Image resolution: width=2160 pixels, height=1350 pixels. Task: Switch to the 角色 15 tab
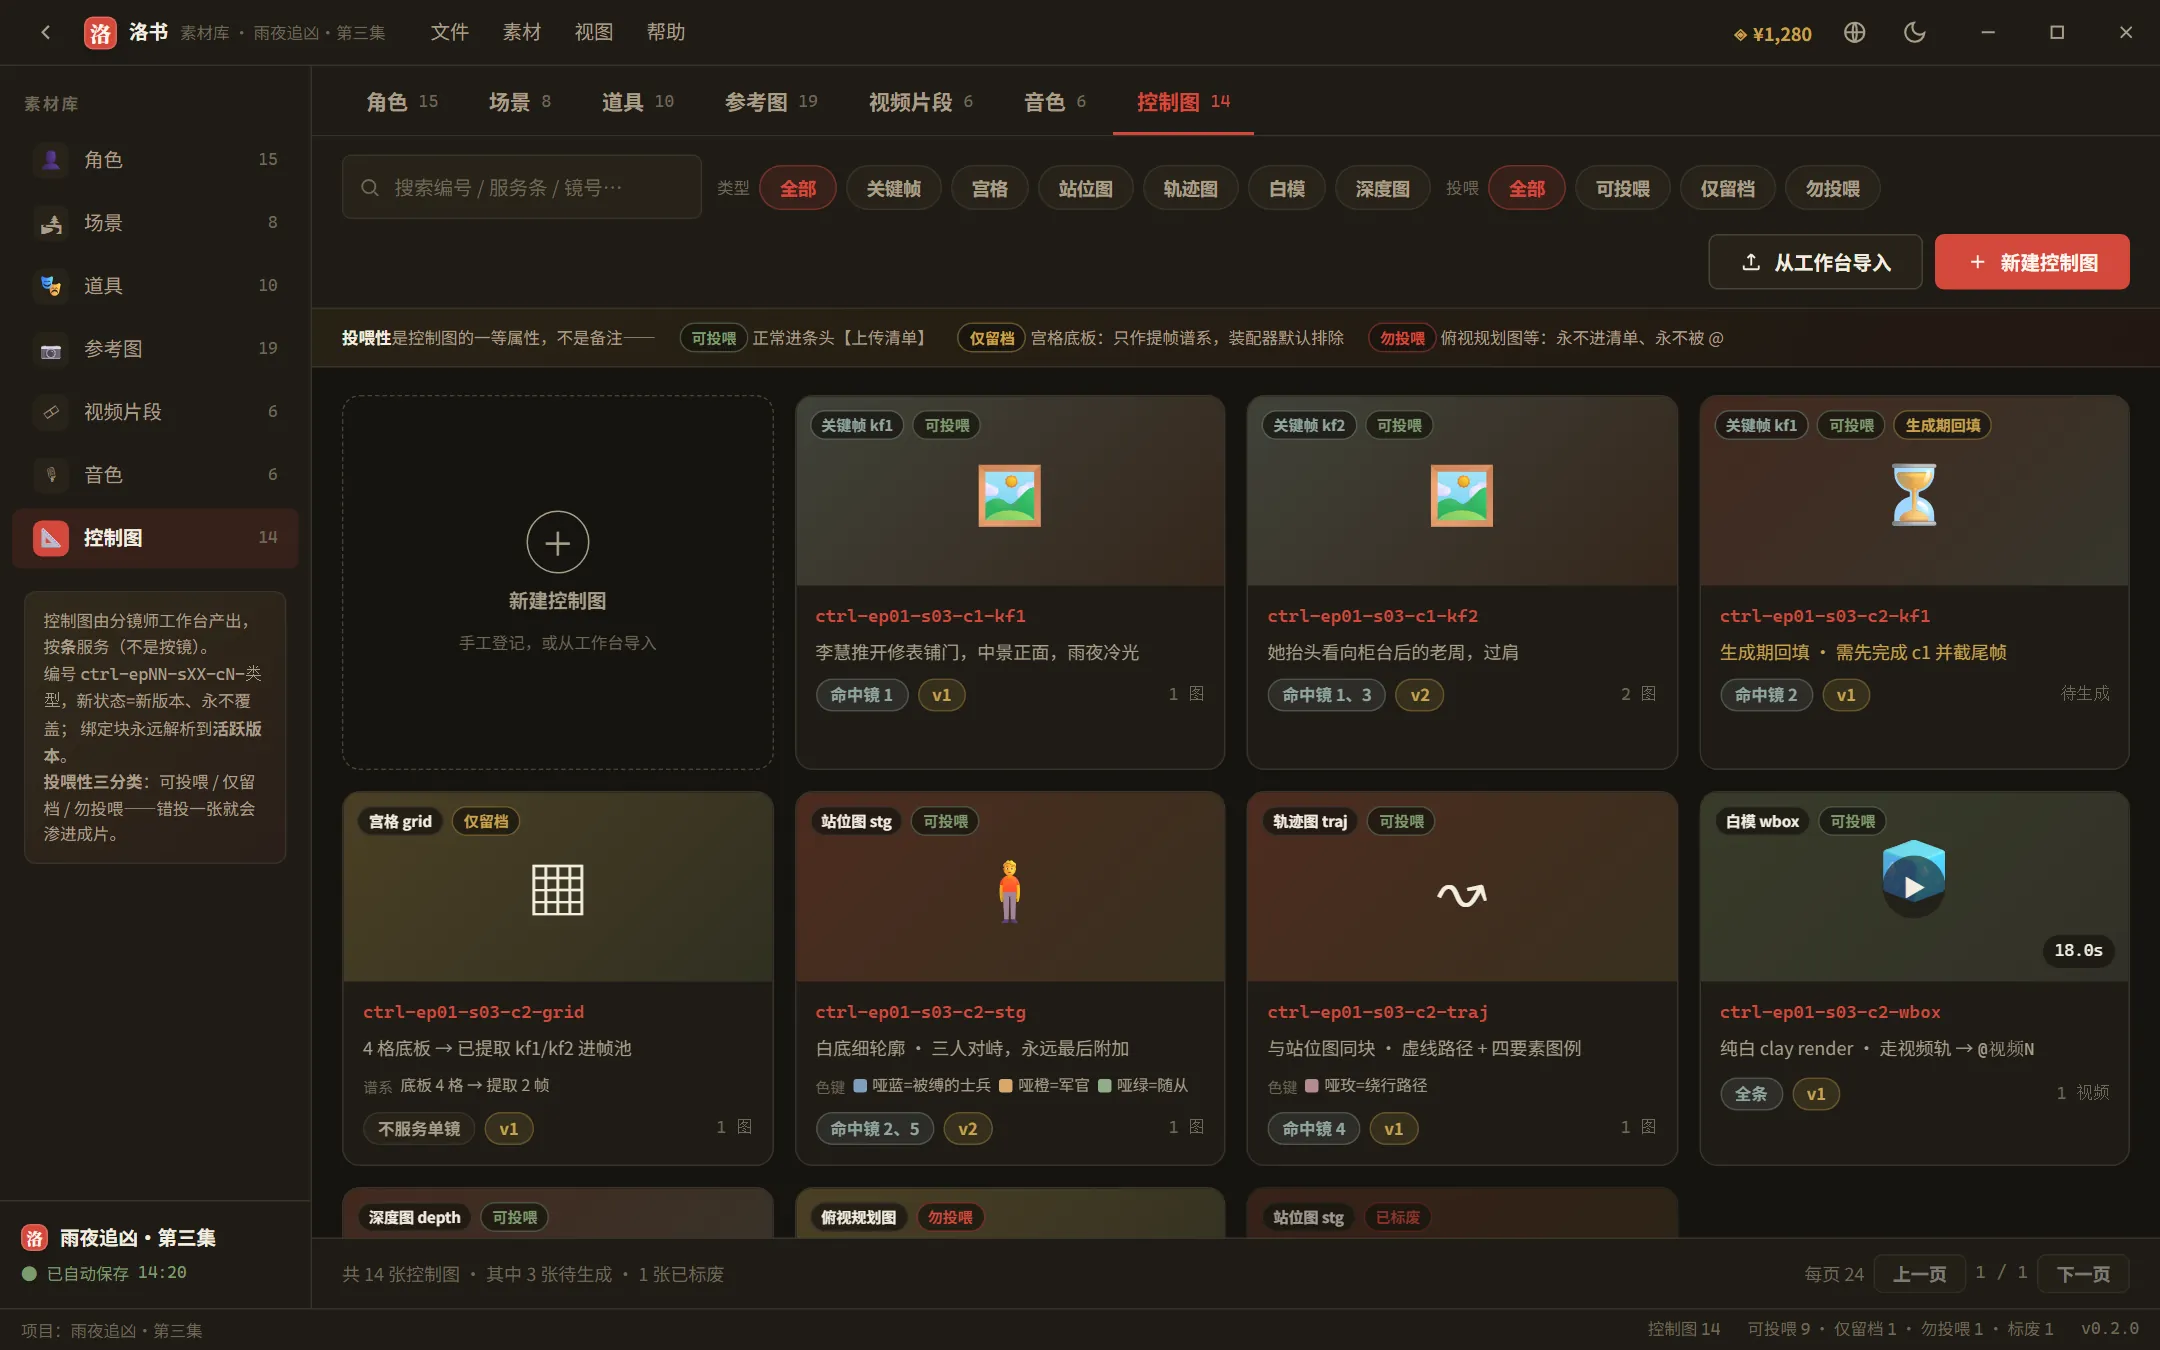[401, 101]
